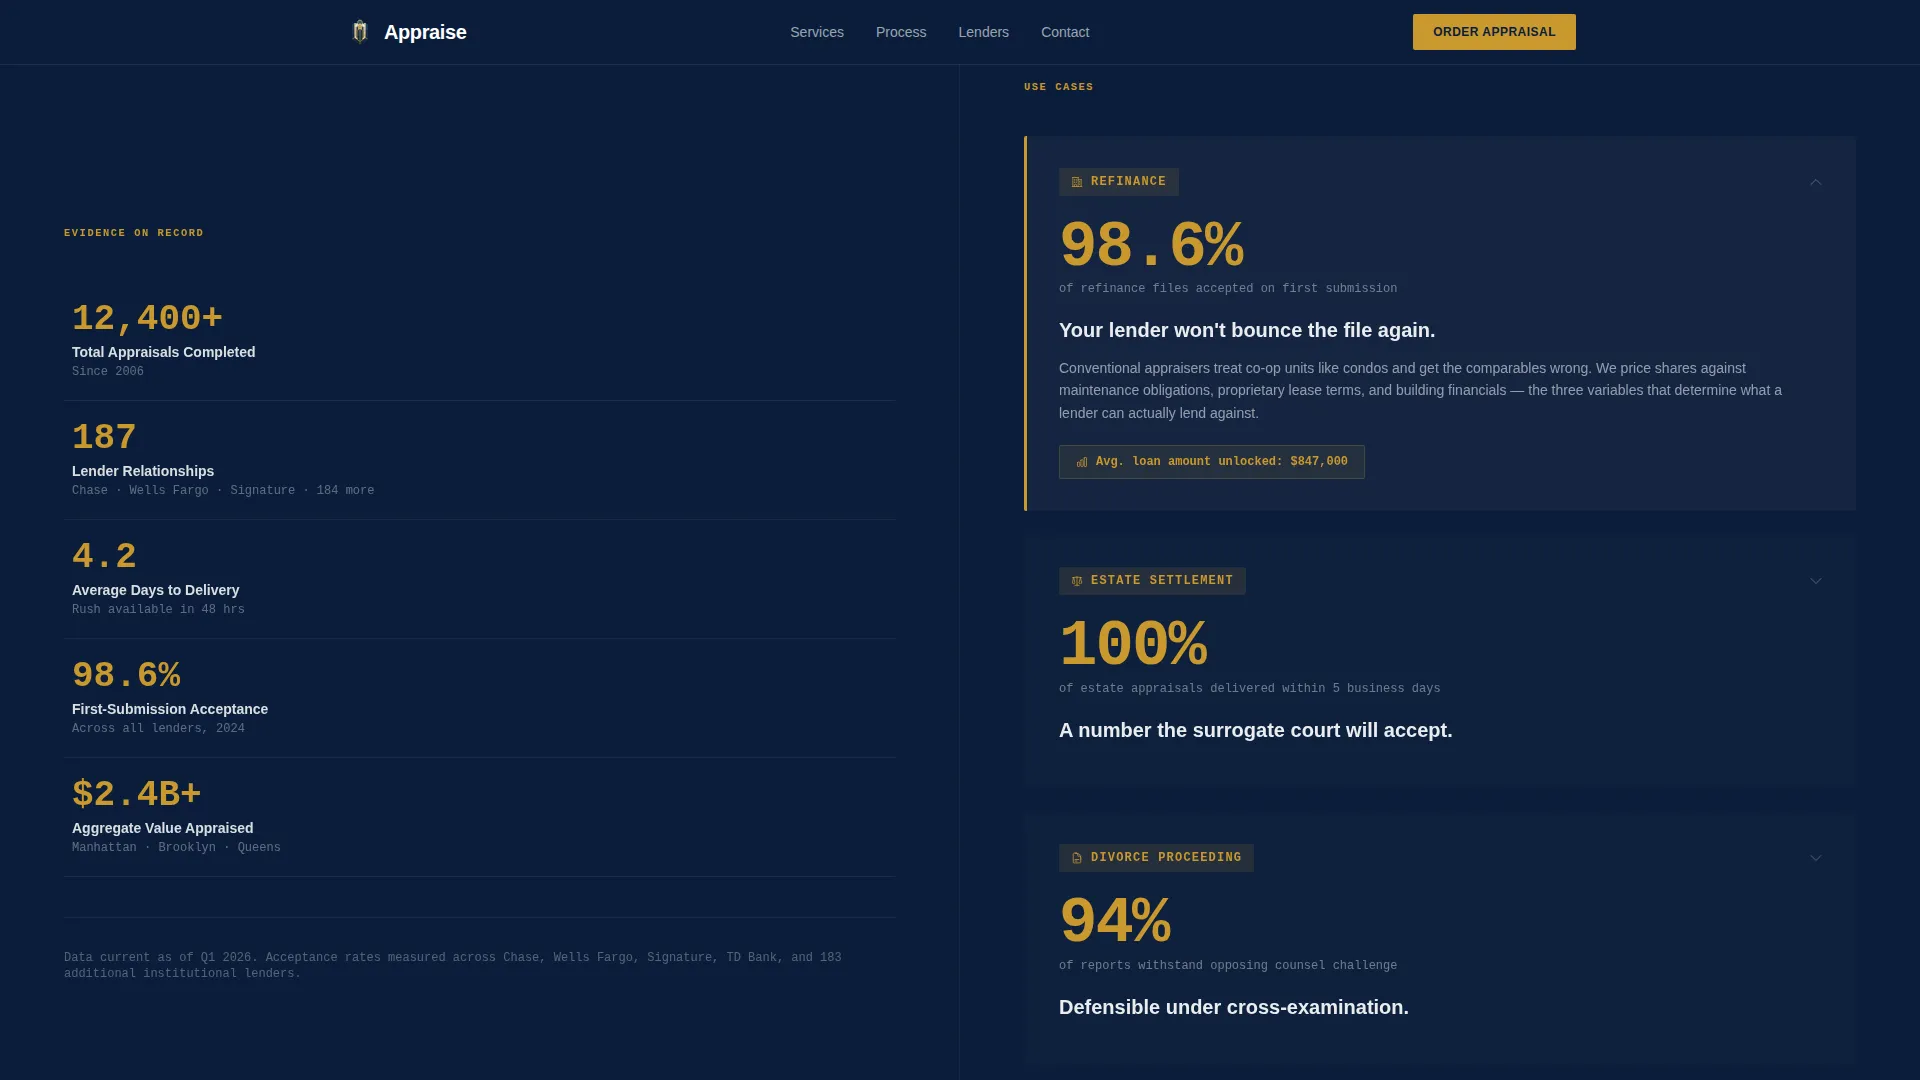The height and width of the screenshot is (1080, 1920).
Task: Click the $2.4B+ aggregate value figure
Action: tap(137, 795)
